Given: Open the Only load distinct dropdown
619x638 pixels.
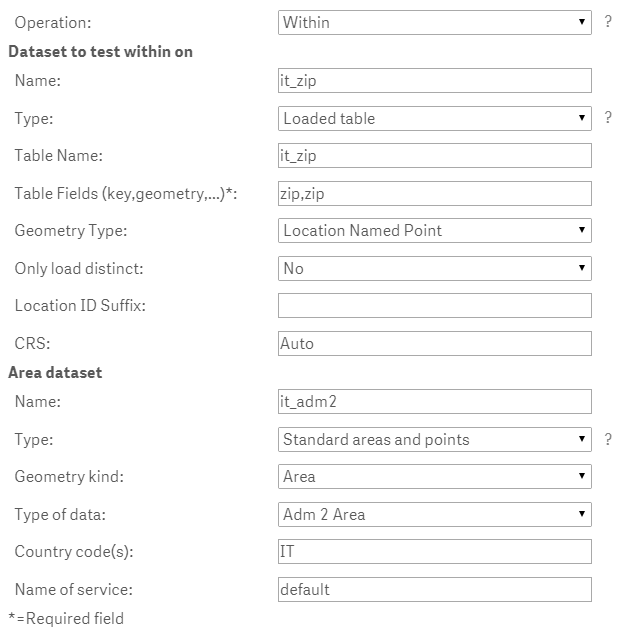Looking at the screenshot, I should click(434, 268).
